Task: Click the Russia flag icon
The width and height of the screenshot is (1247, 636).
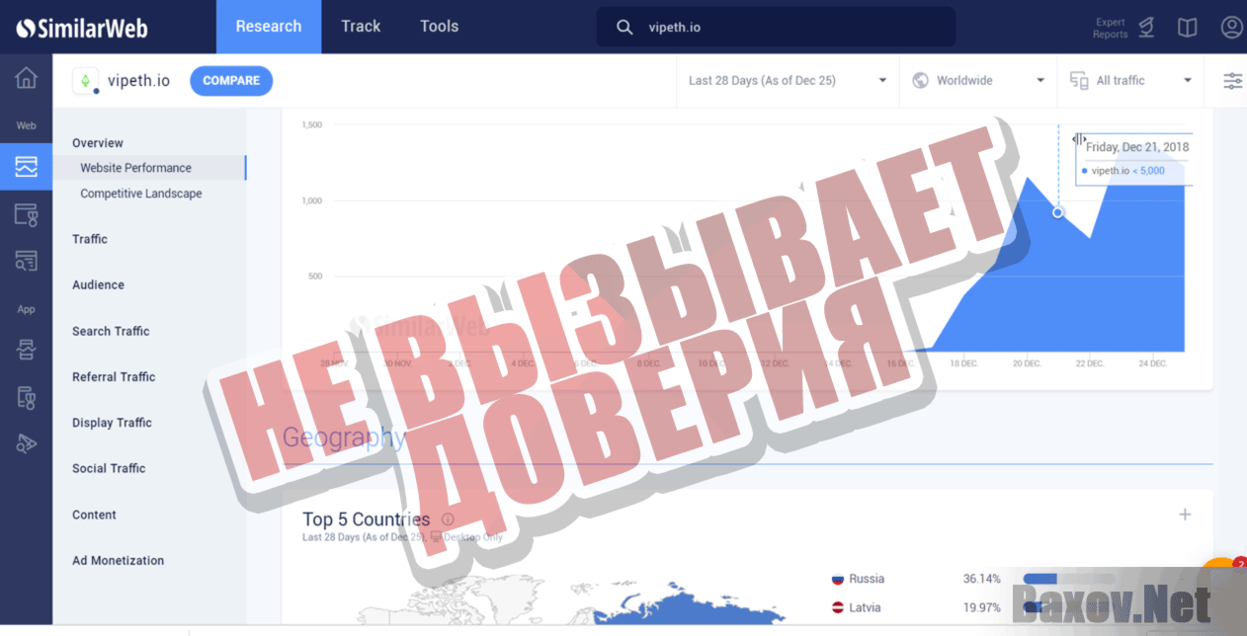Action: (838, 579)
